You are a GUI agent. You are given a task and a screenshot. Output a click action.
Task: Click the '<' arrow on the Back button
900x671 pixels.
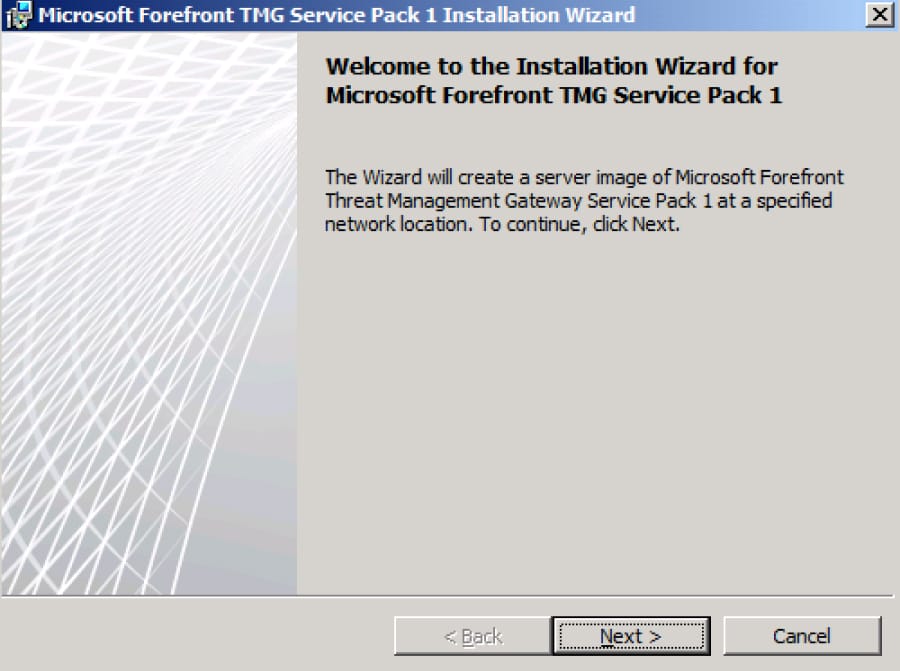click(x=451, y=637)
